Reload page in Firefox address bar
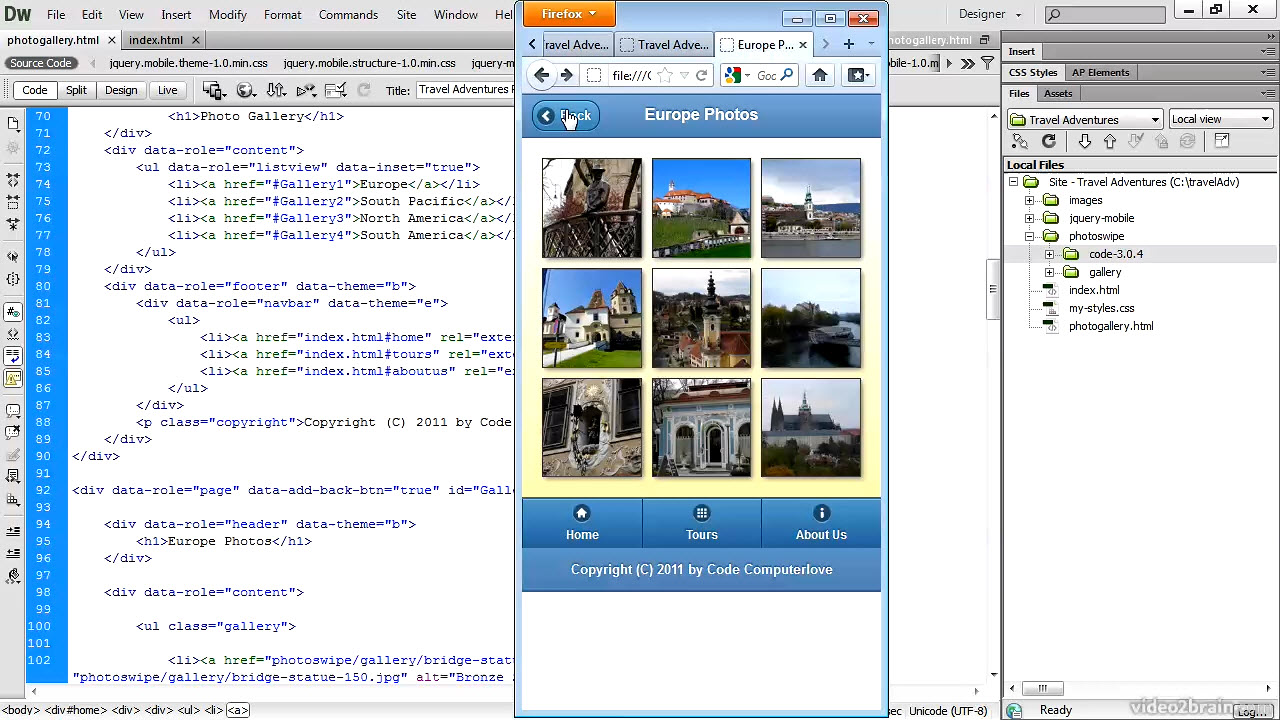 tap(702, 75)
